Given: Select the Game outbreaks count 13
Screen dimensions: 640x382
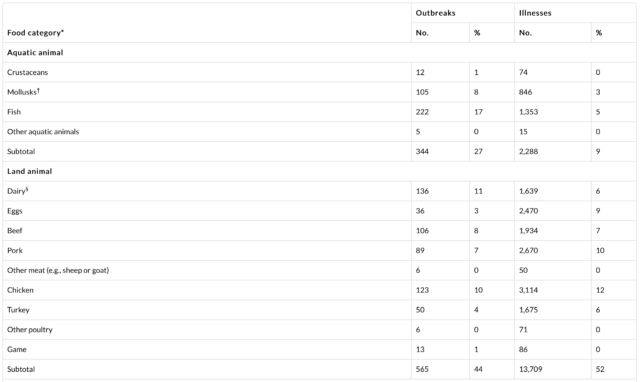Looking at the screenshot, I should pyautogui.click(x=420, y=349).
